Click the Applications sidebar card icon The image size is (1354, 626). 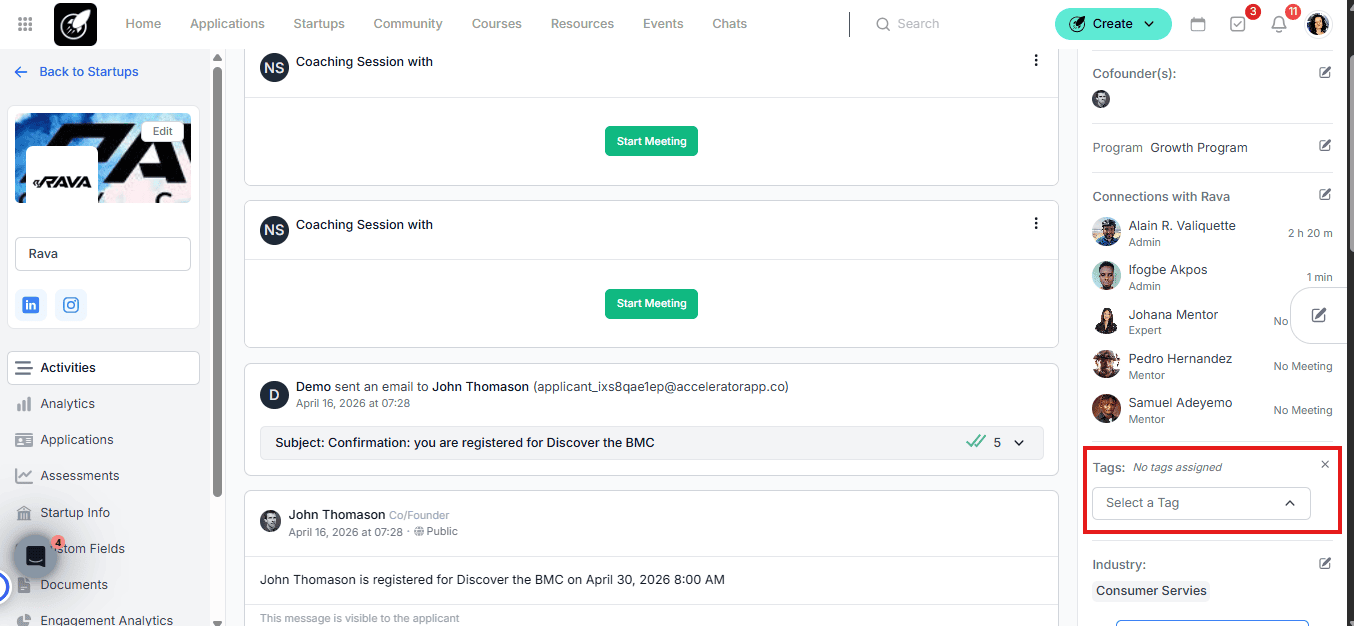(x=24, y=440)
